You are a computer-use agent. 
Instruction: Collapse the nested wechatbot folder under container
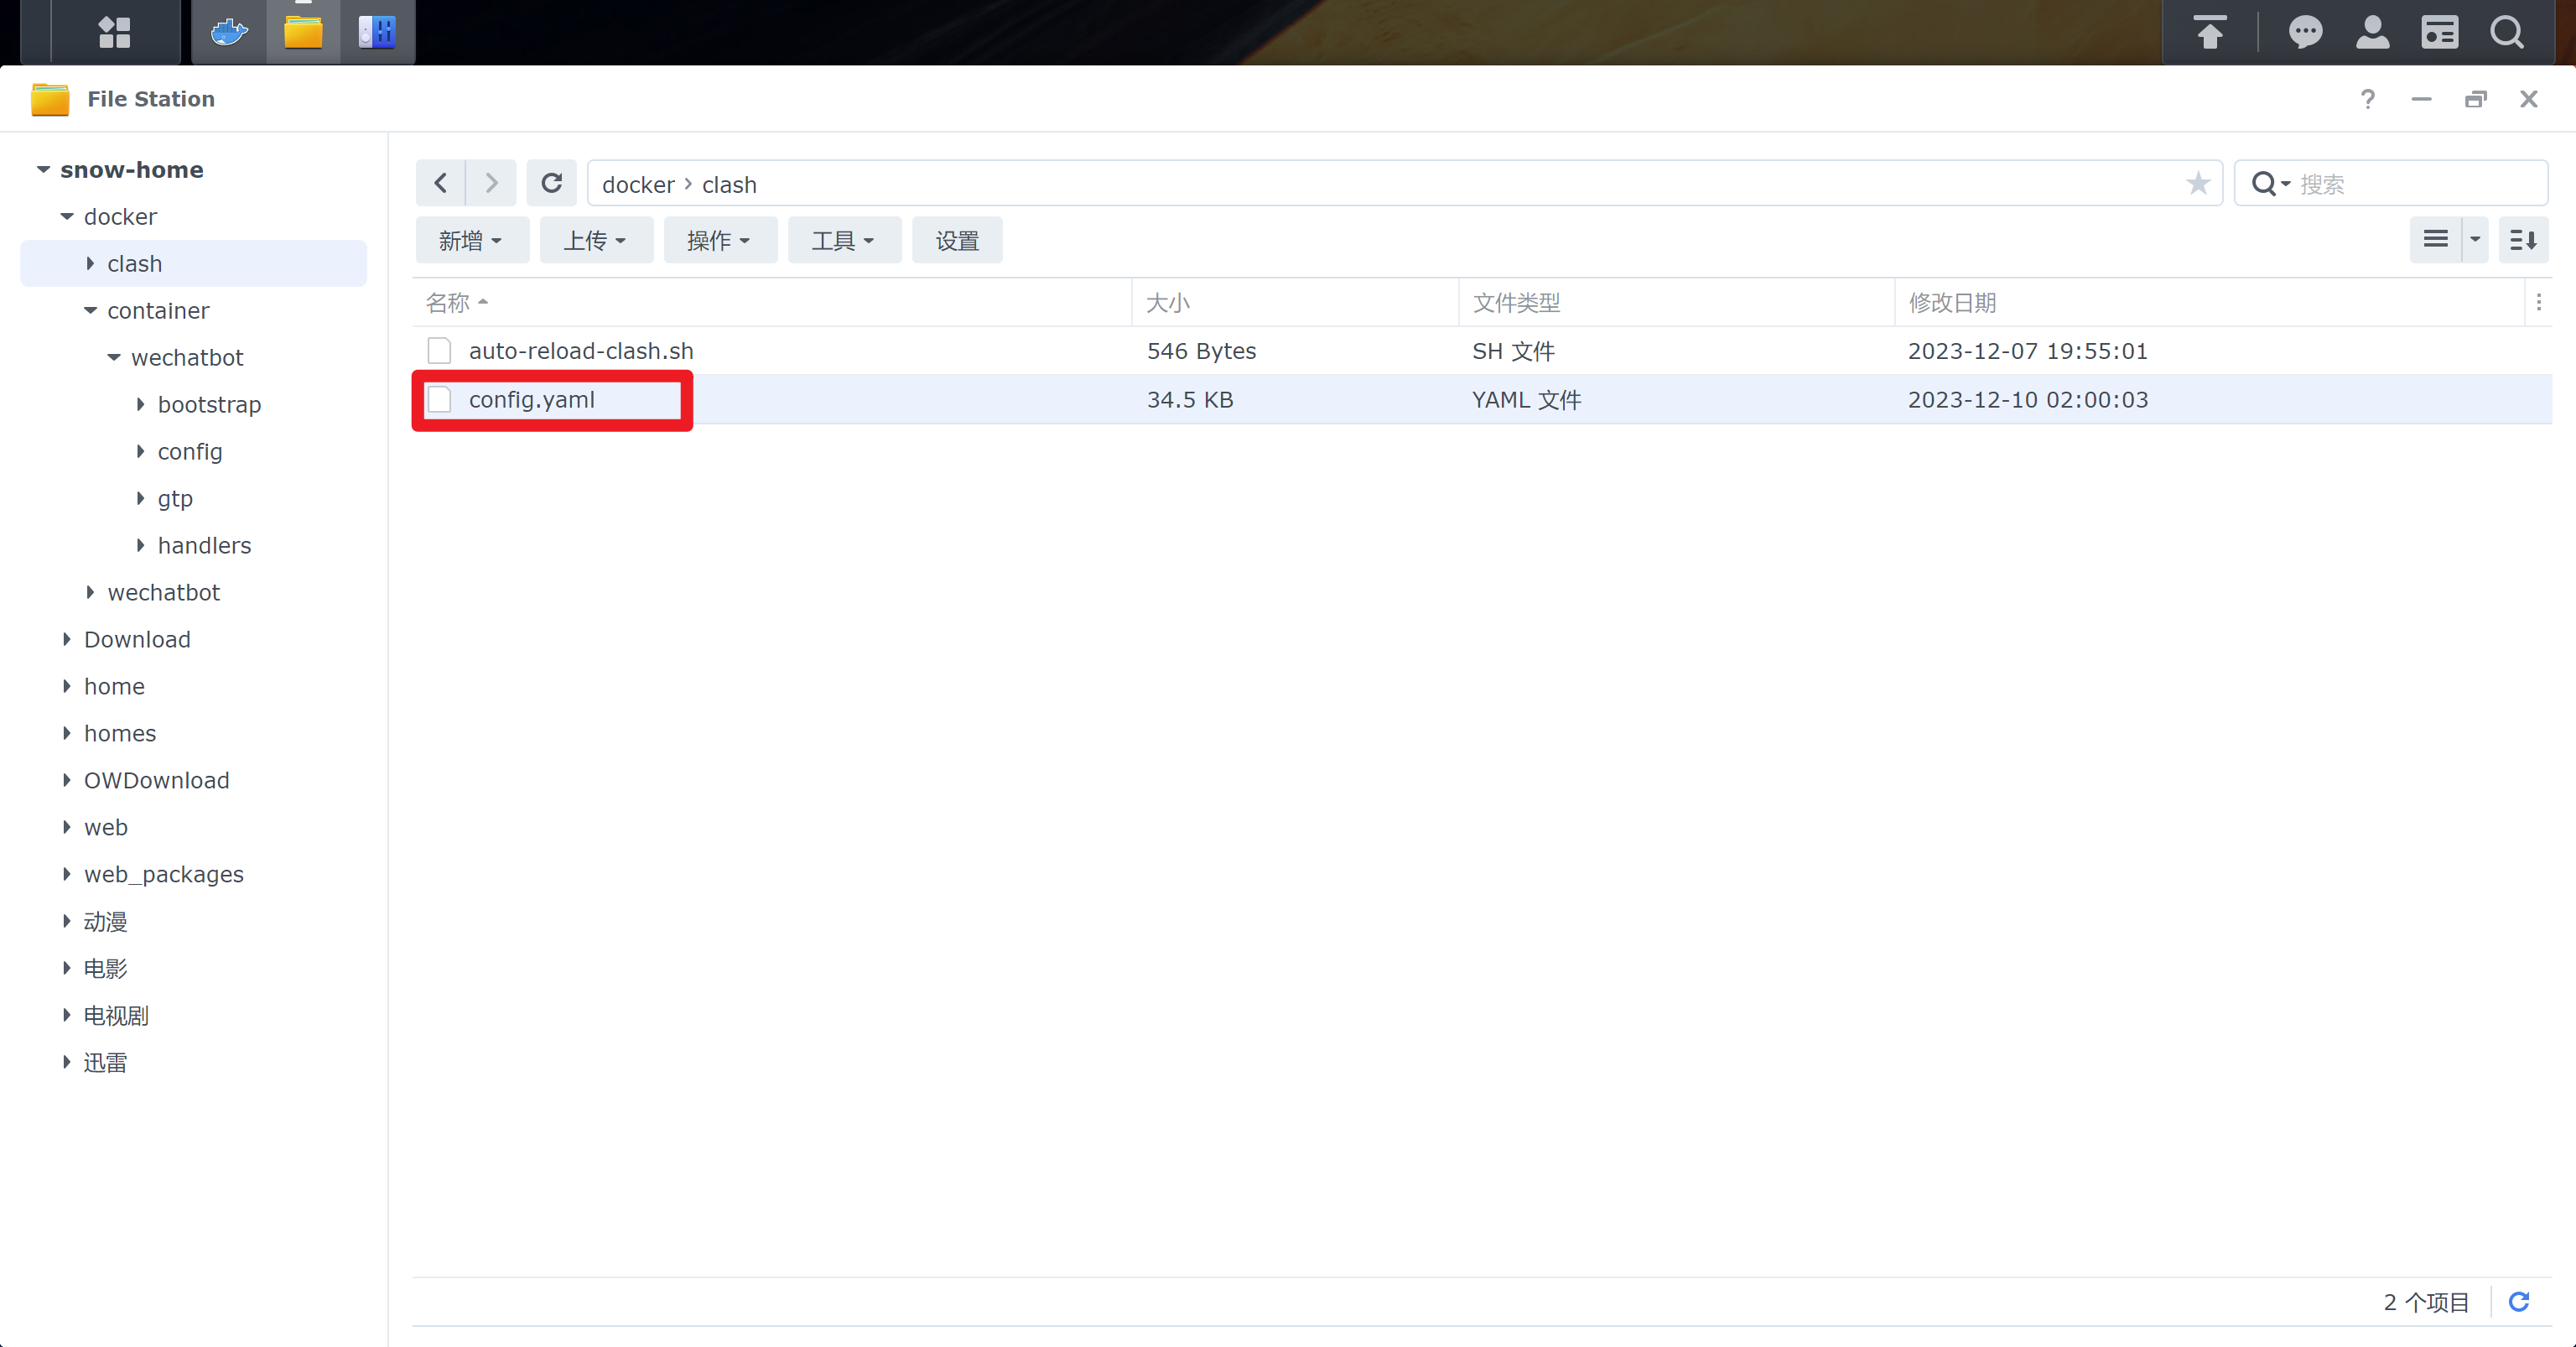click(114, 358)
